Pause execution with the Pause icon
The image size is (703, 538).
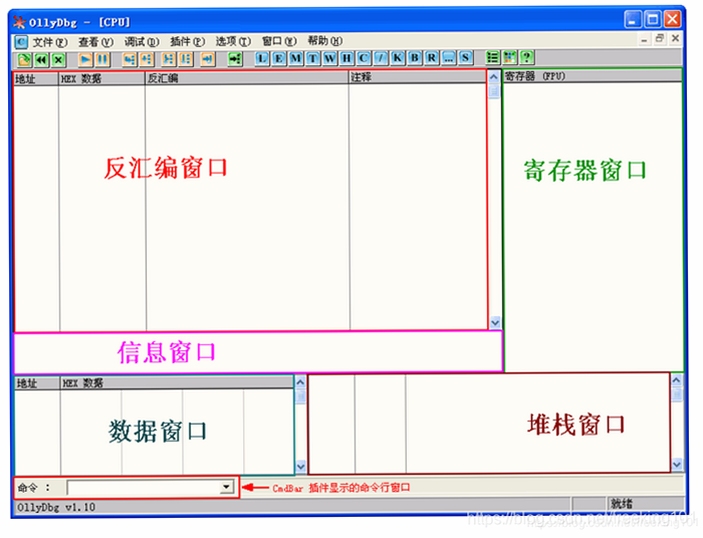pyautogui.click(x=102, y=59)
